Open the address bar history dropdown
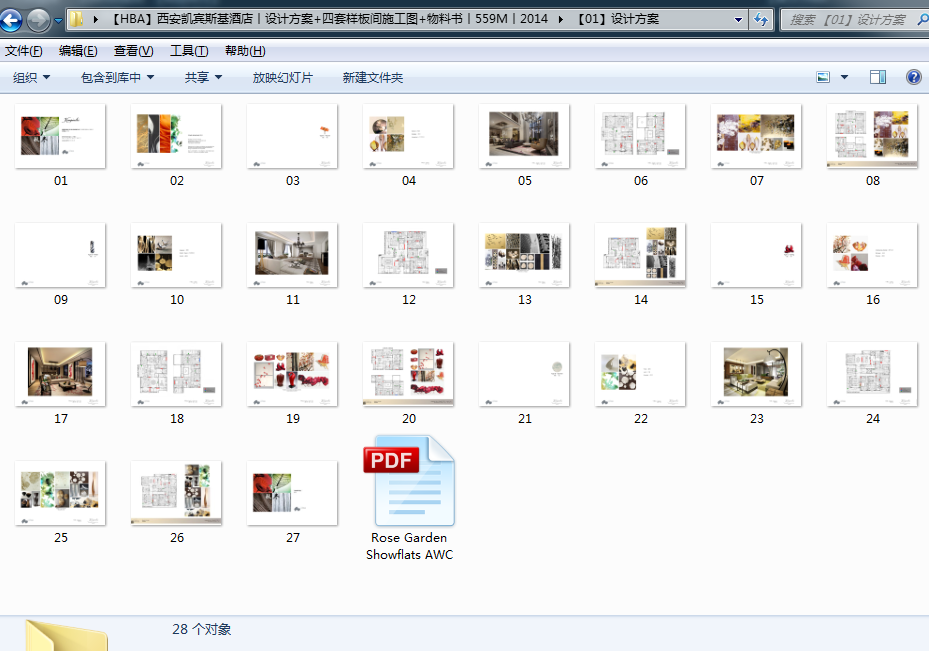This screenshot has height=651, width=929. (738, 20)
